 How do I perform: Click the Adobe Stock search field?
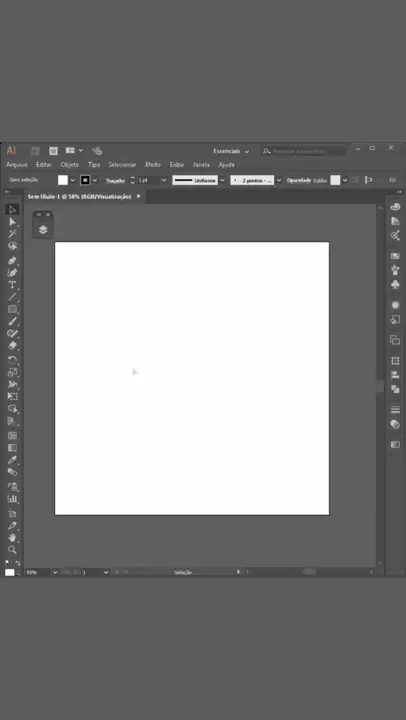click(x=304, y=151)
